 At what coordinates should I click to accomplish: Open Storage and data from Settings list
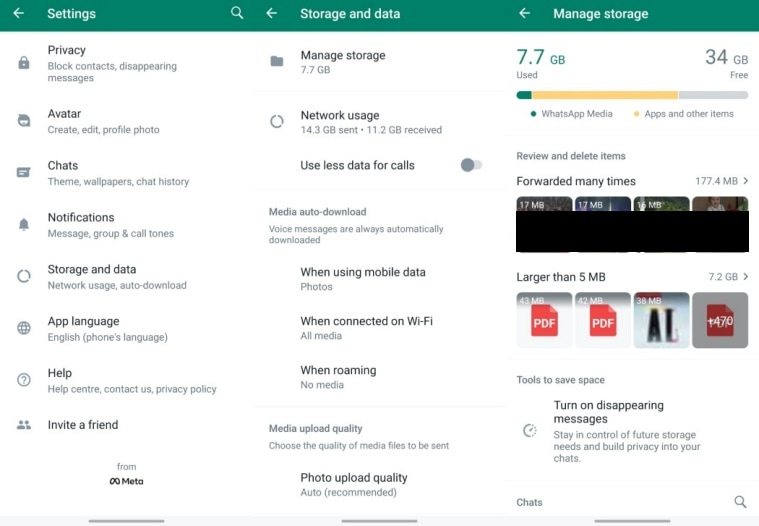coord(126,276)
